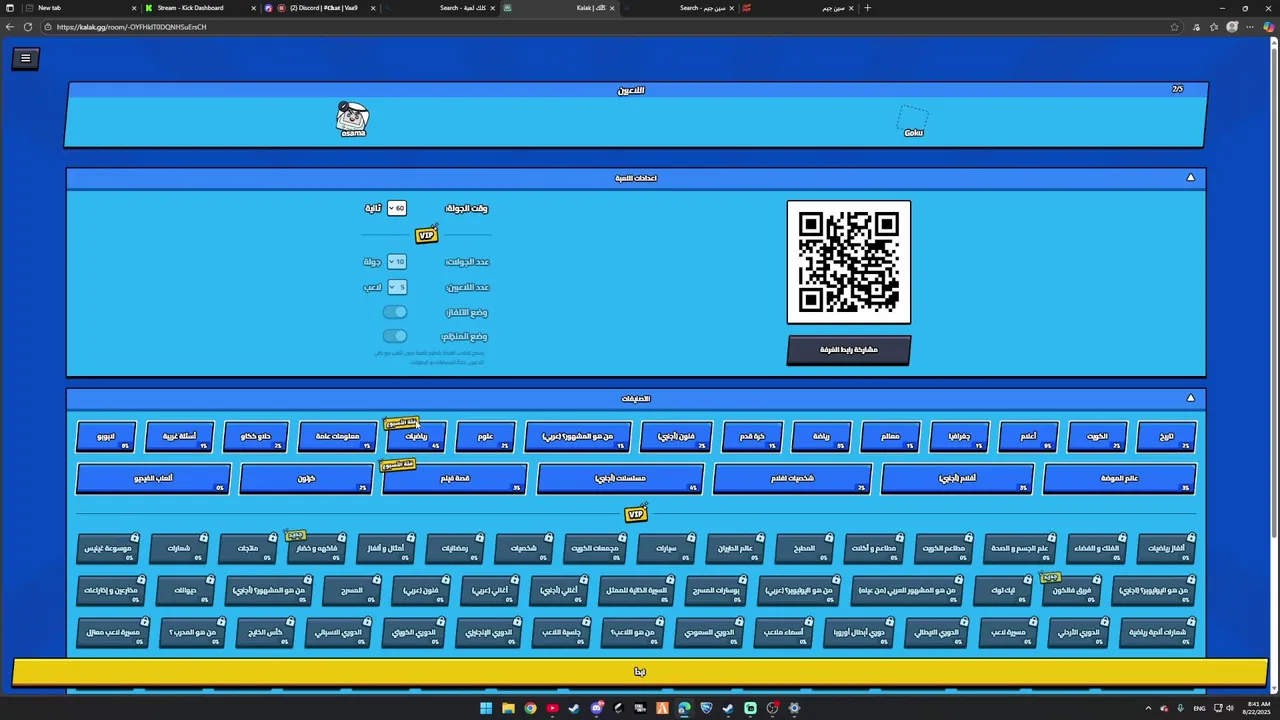Select the رياضة (sports) category
This screenshot has width=1280, height=720.
(820, 436)
